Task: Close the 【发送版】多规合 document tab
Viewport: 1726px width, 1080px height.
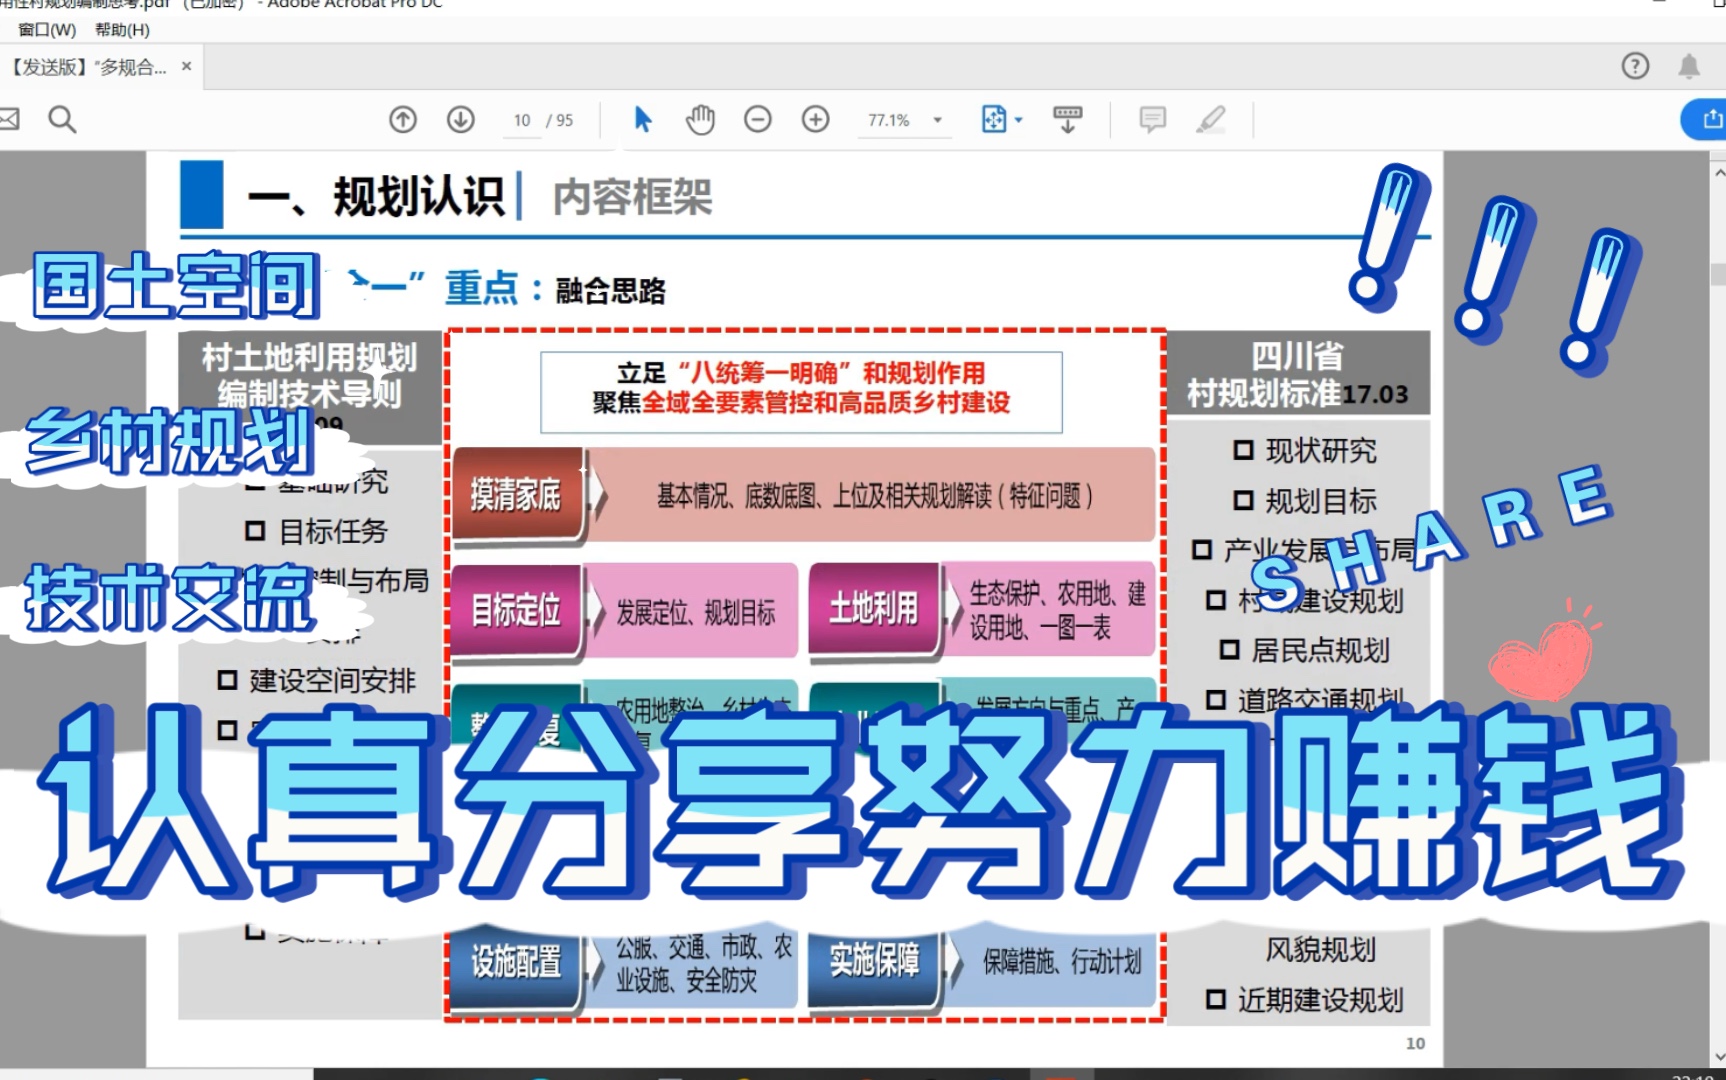Action: click(186, 66)
